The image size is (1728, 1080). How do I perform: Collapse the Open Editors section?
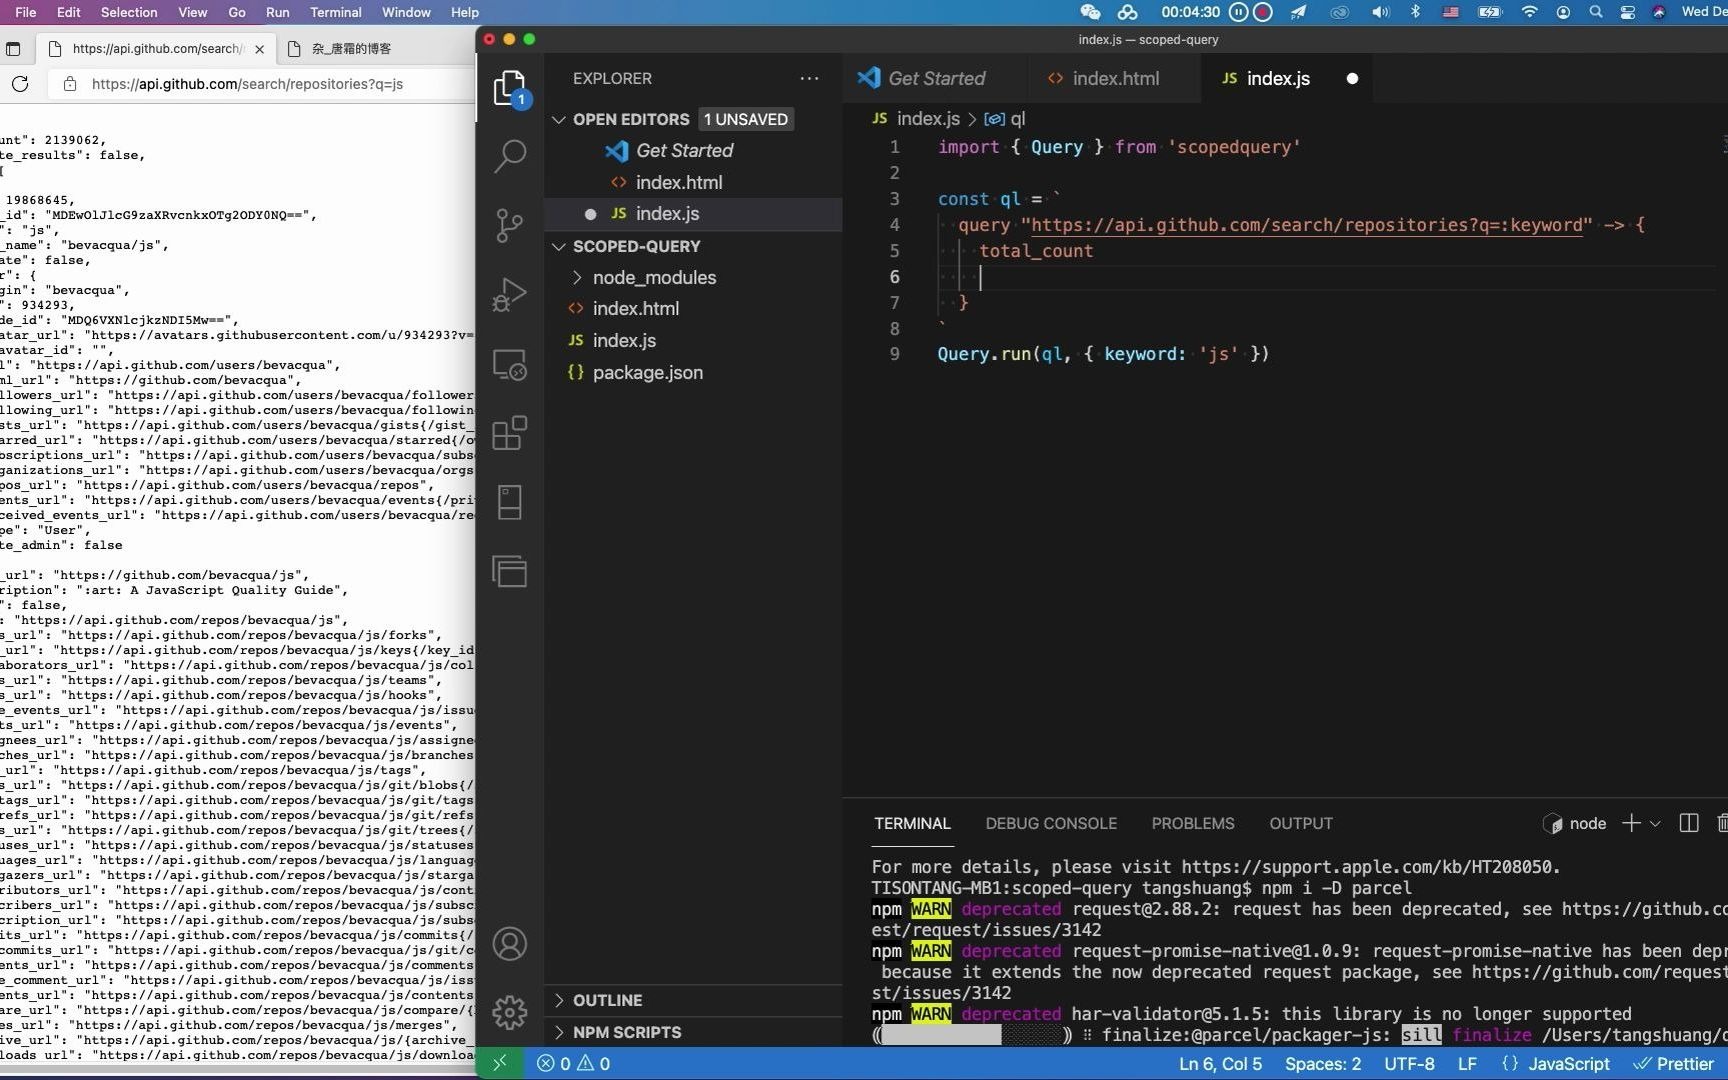559,119
